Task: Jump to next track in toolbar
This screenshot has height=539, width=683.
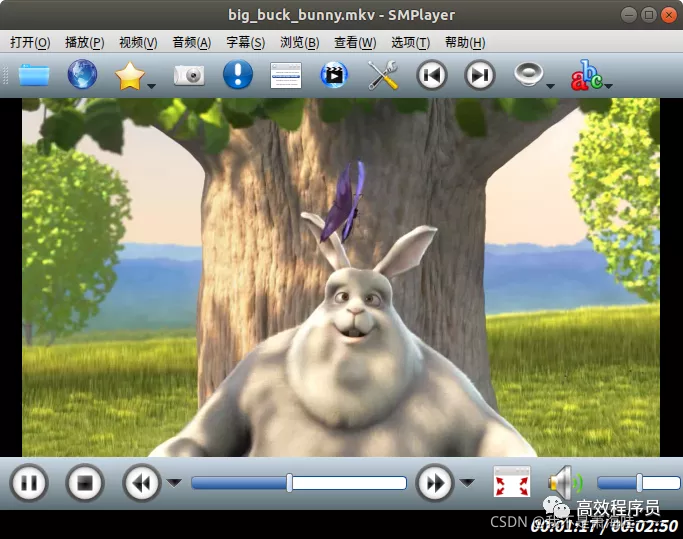Action: tap(480, 75)
